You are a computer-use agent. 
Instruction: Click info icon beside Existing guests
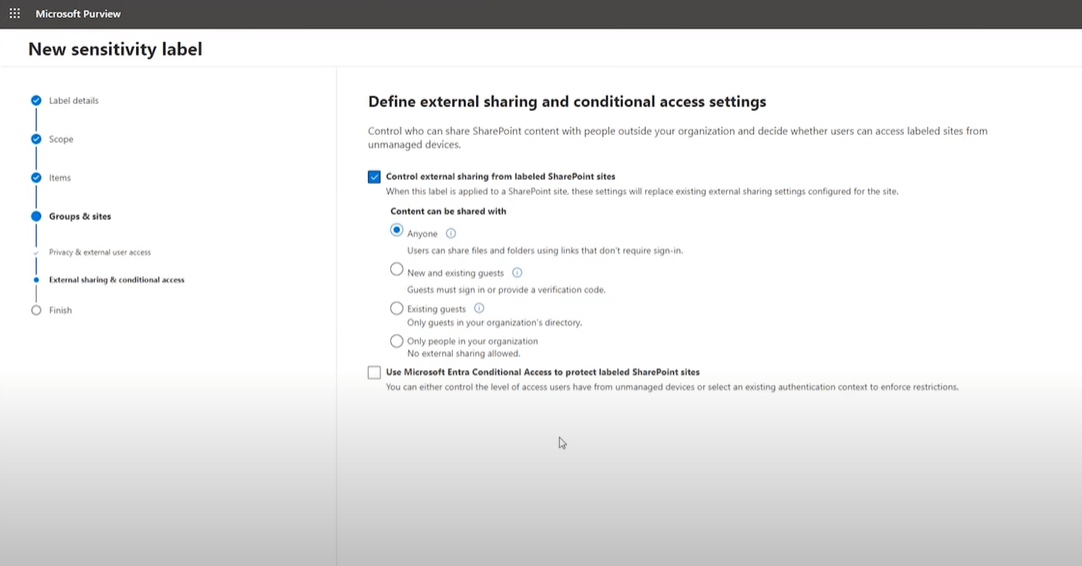pyautogui.click(x=479, y=308)
